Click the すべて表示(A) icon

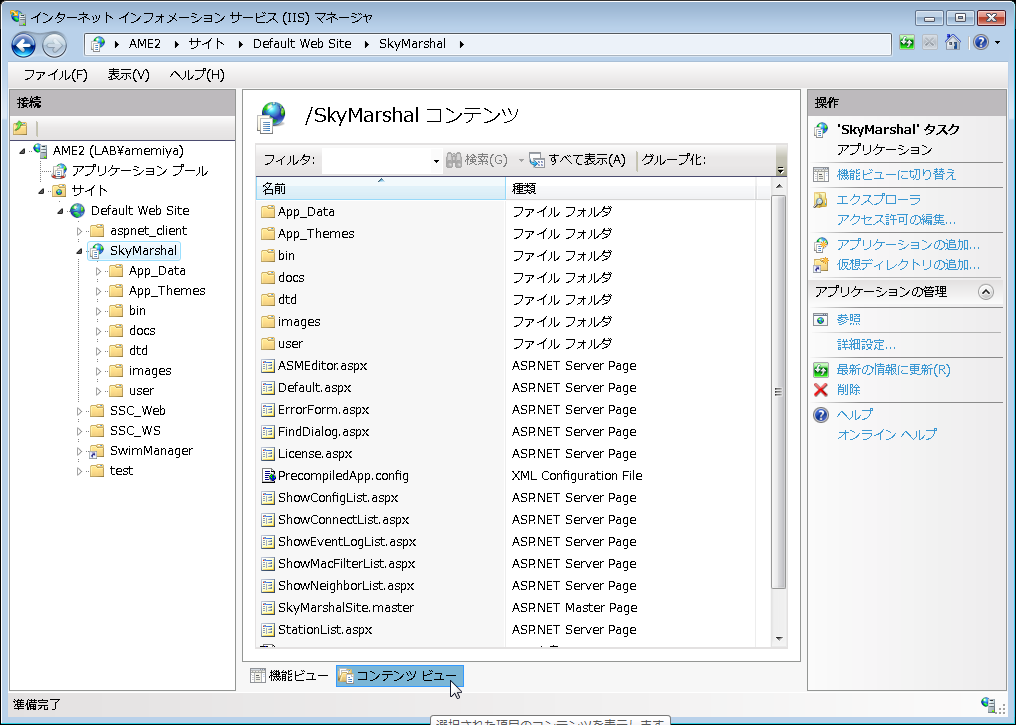(x=537, y=159)
